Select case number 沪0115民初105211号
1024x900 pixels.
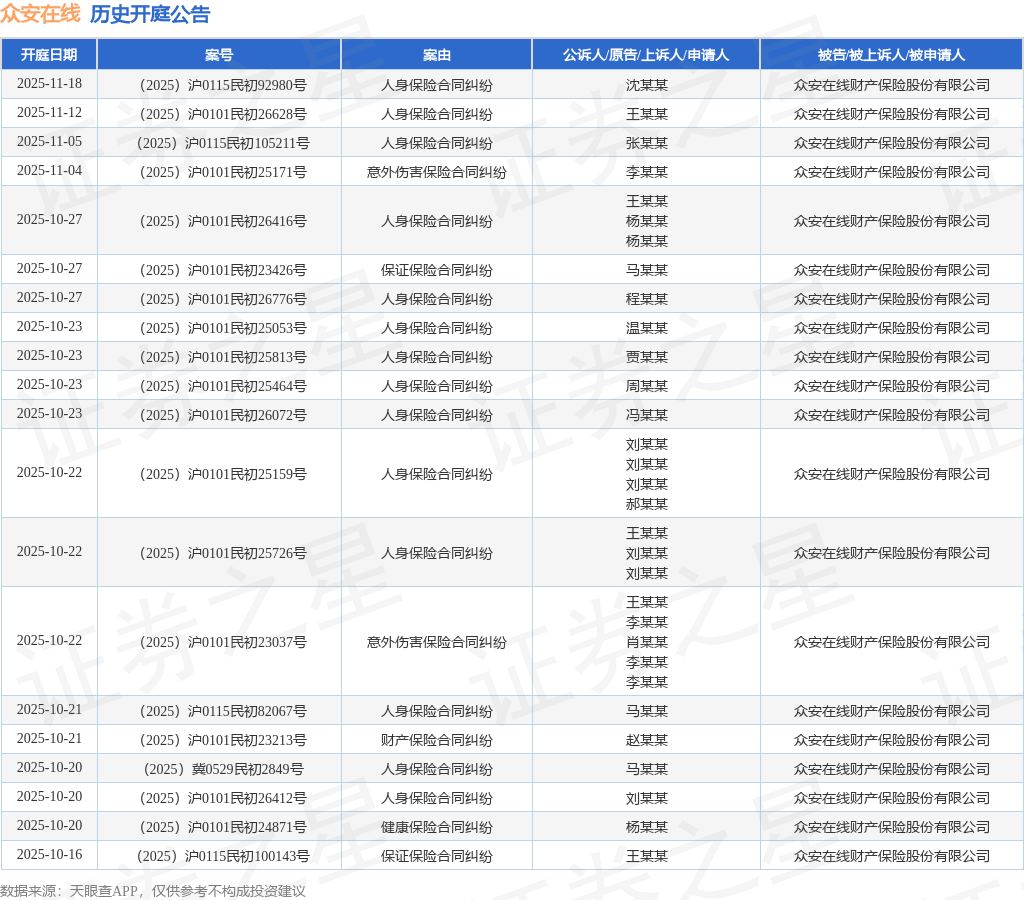point(223,143)
